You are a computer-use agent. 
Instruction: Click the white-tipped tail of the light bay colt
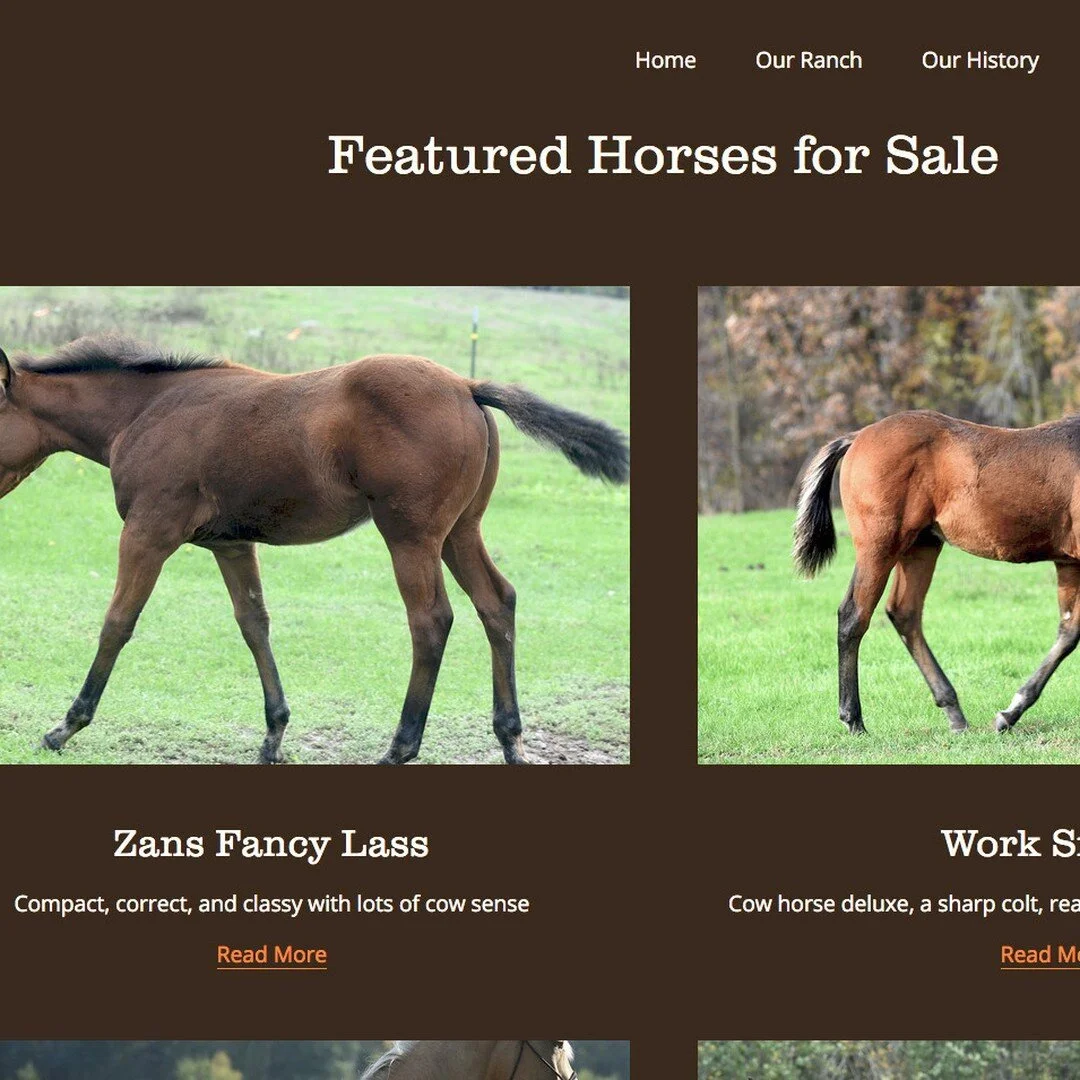[x=818, y=506]
